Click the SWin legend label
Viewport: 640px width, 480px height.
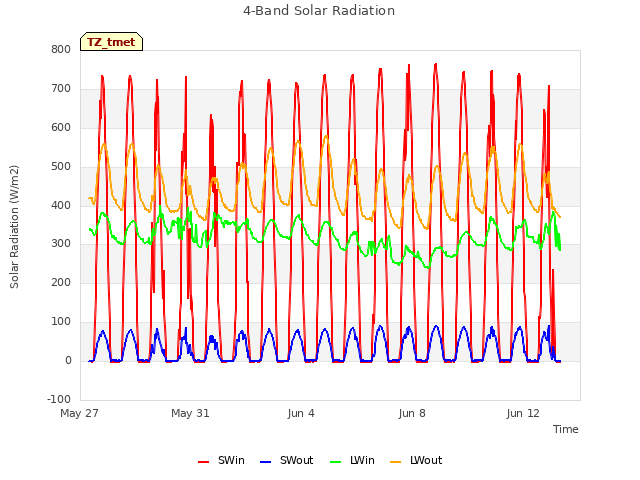click(231, 460)
